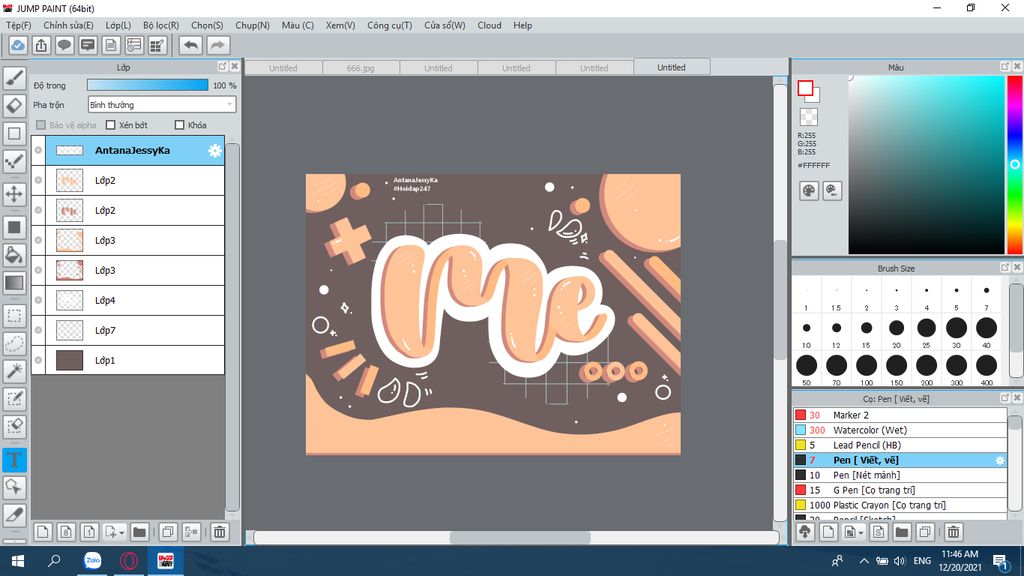
Task: Open the Cửa sổ(W) menu
Action: 444,25
